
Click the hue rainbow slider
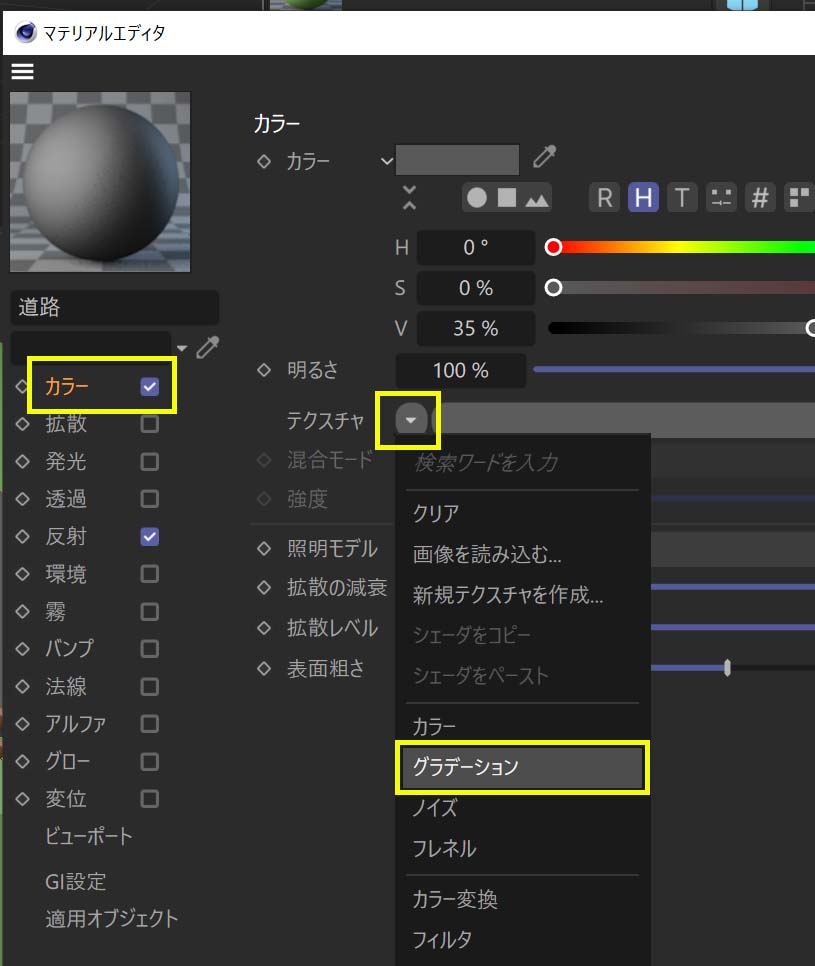coord(680,247)
